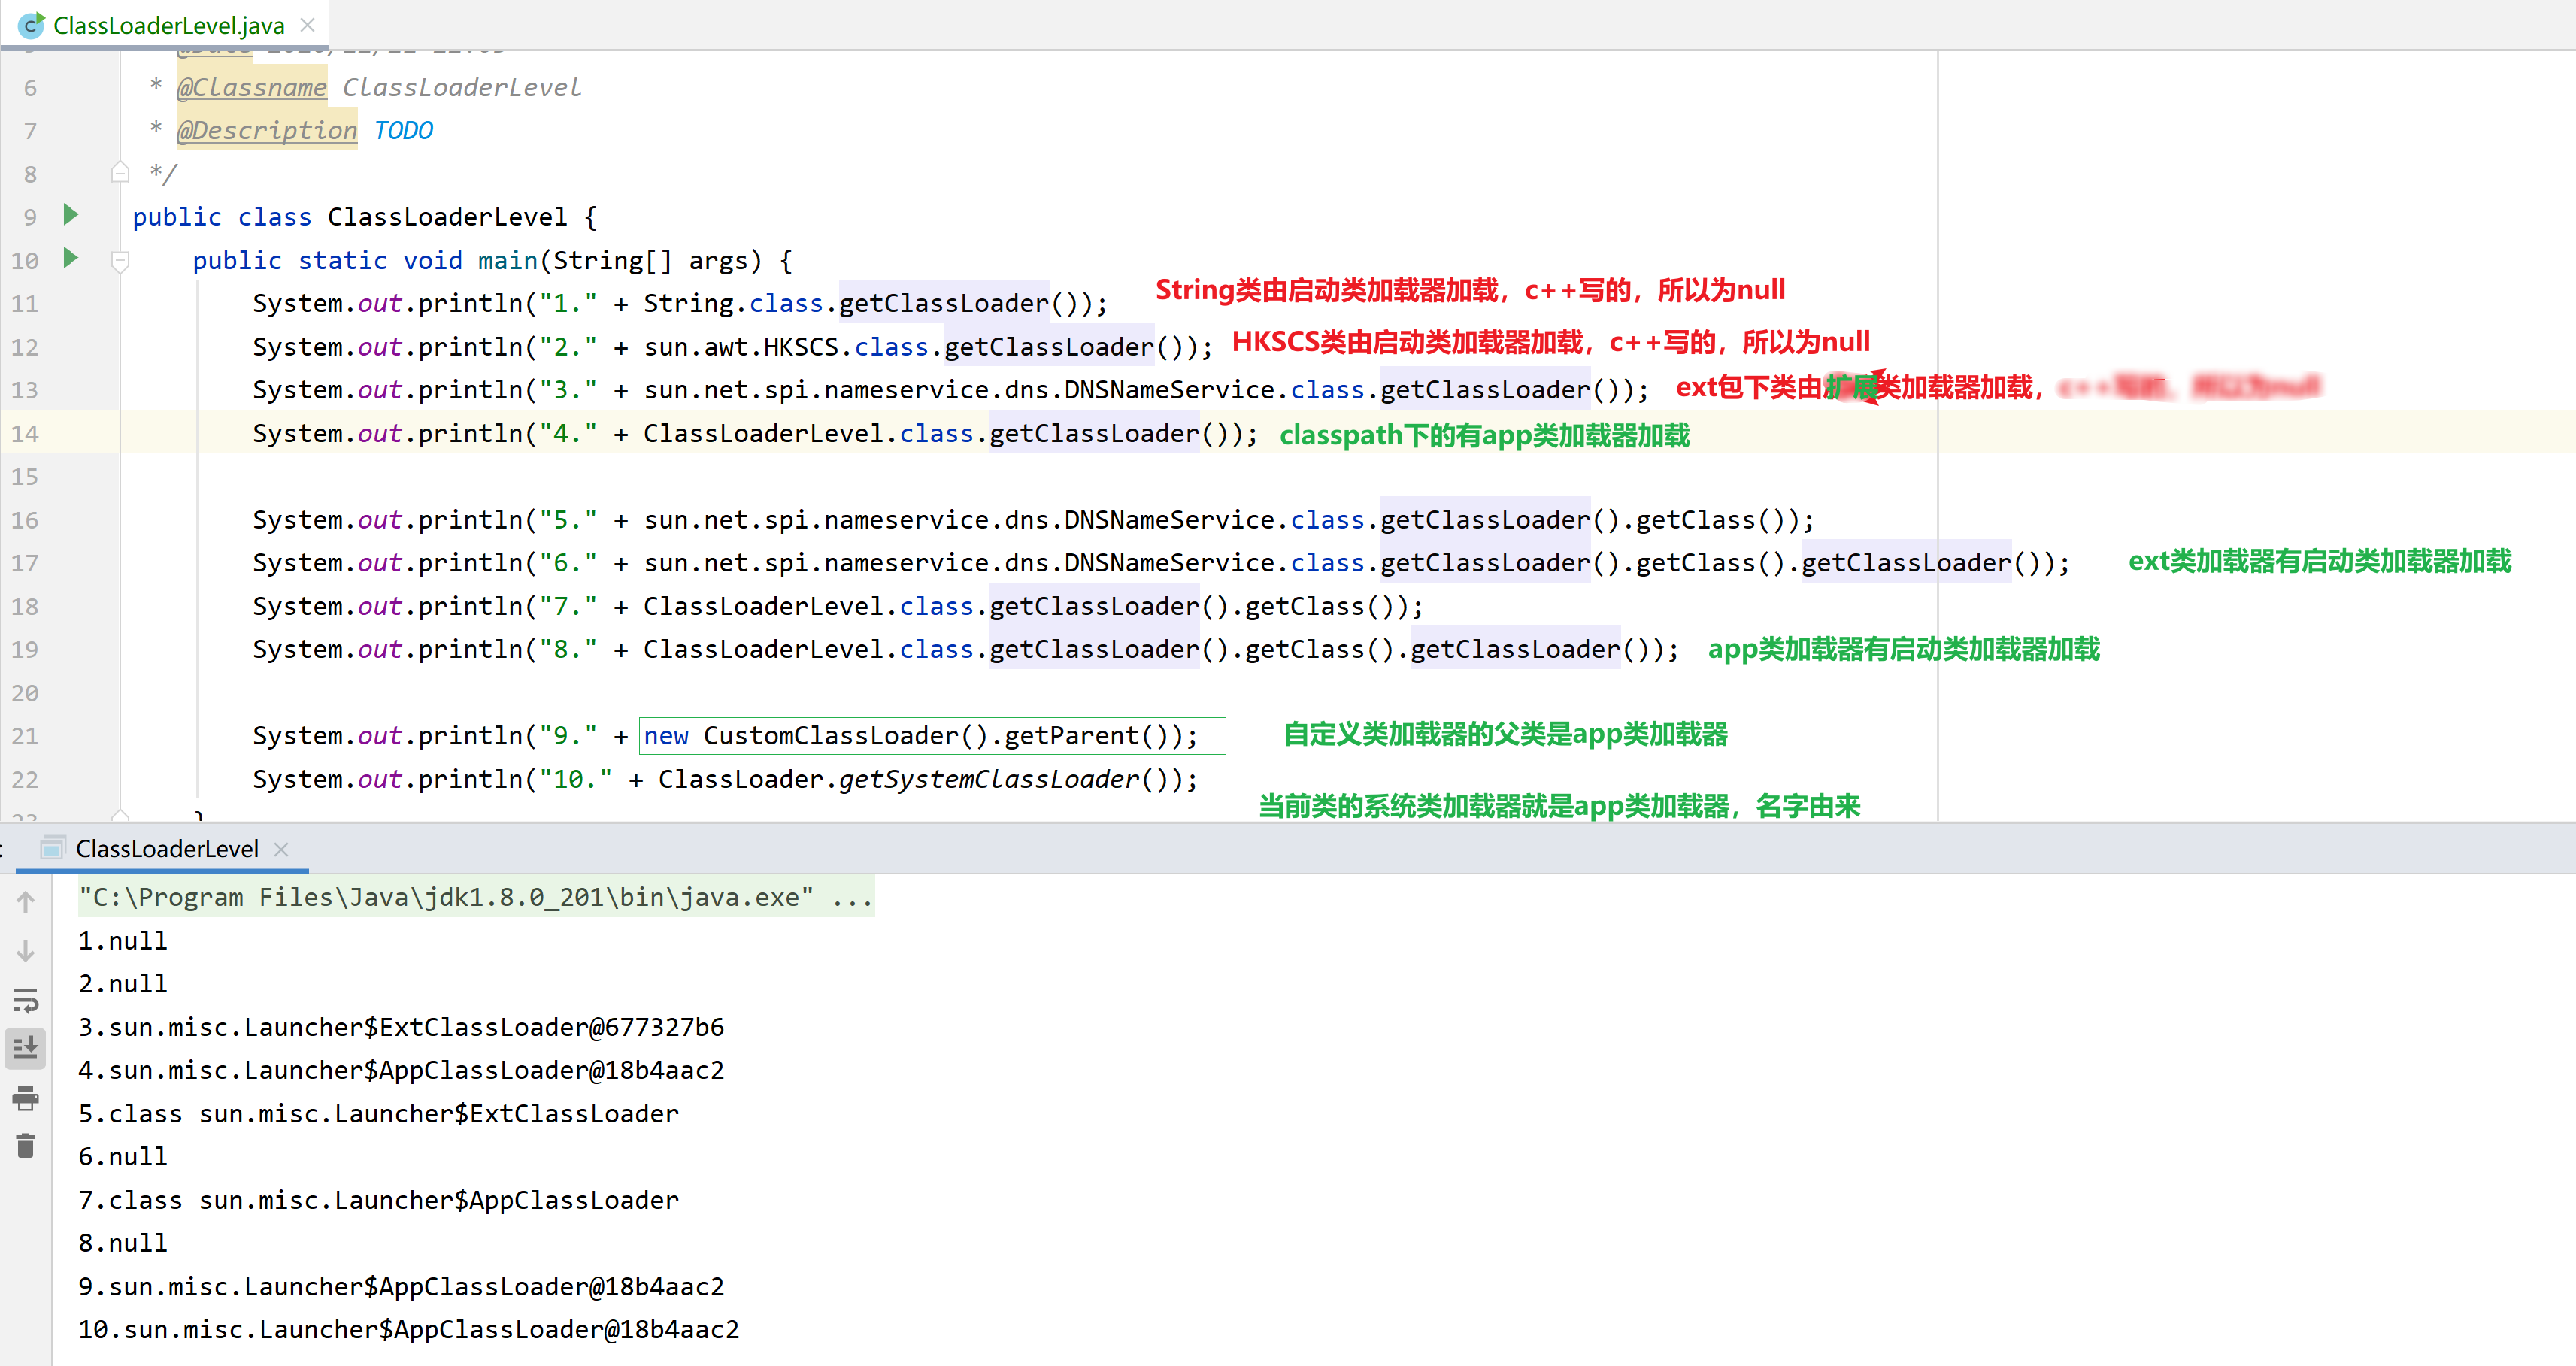Click Java class icon on editor tab
The height and width of the screenshot is (1366, 2576).
click(31, 25)
